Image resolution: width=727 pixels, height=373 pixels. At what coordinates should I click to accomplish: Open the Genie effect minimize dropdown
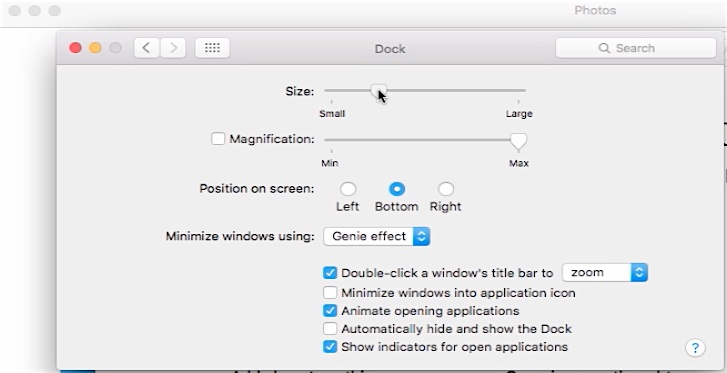[x=376, y=236]
